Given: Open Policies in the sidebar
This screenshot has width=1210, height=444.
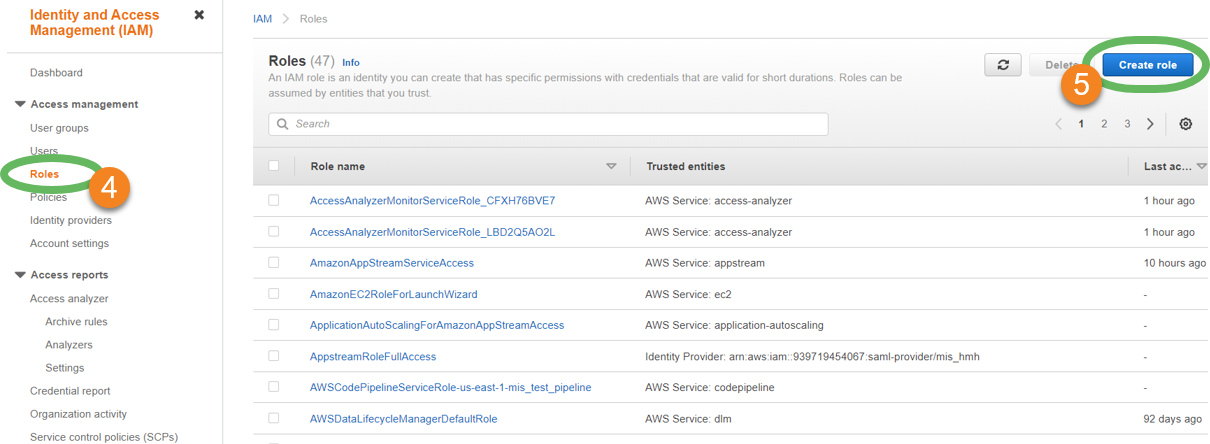Looking at the screenshot, I should coord(48,197).
